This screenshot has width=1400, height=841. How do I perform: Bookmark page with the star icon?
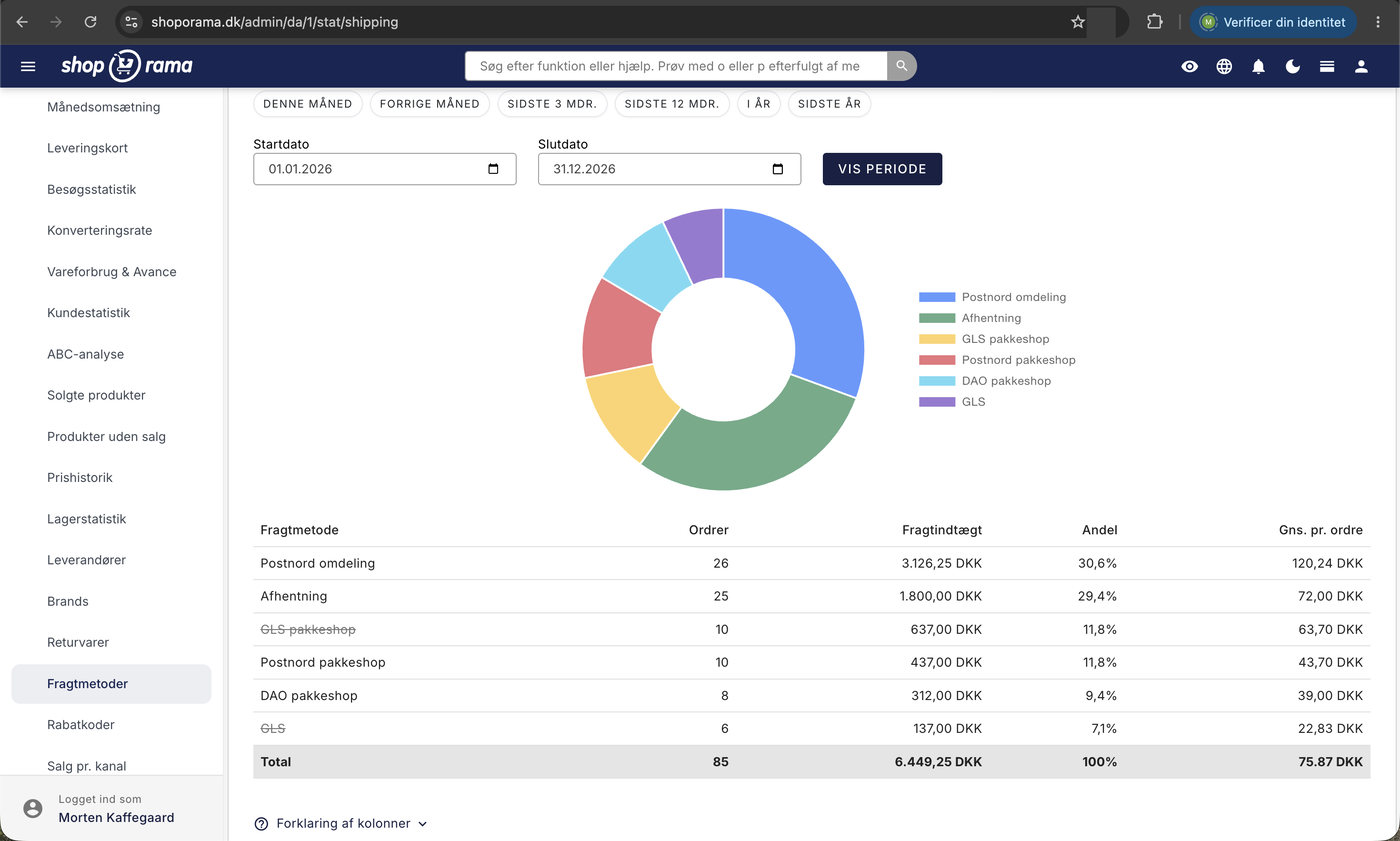(x=1078, y=22)
